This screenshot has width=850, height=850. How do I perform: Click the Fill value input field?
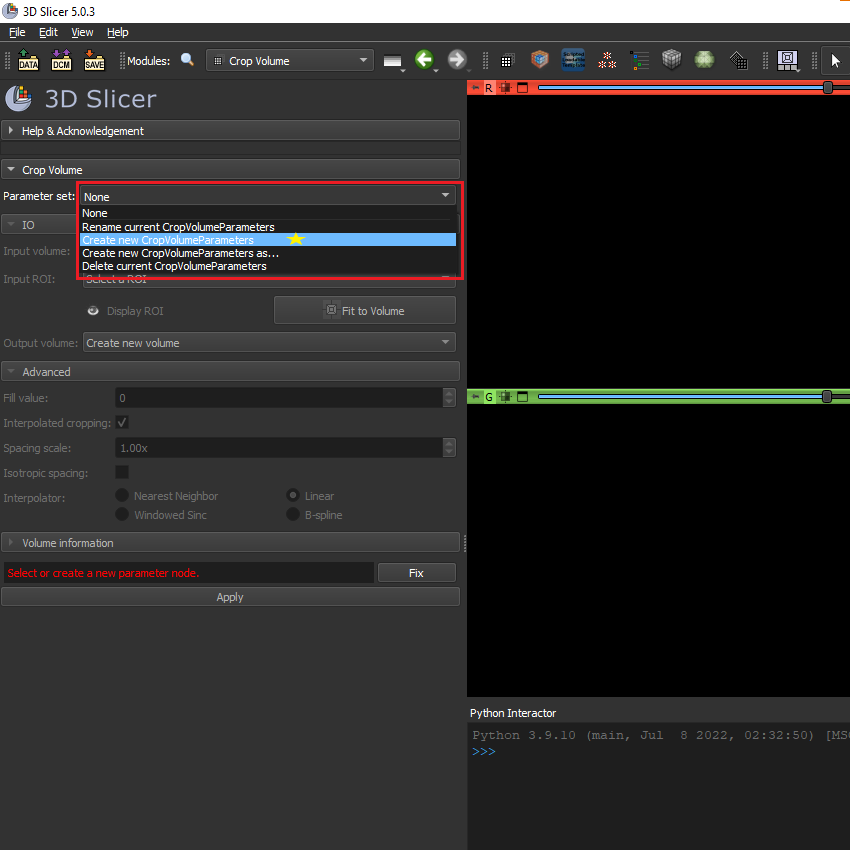pyautogui.click(x=279, y=397)
